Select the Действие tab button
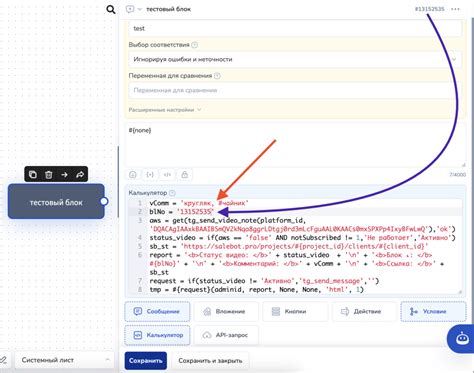The width and height of the screenshot is (474, 373). [364, 311]
